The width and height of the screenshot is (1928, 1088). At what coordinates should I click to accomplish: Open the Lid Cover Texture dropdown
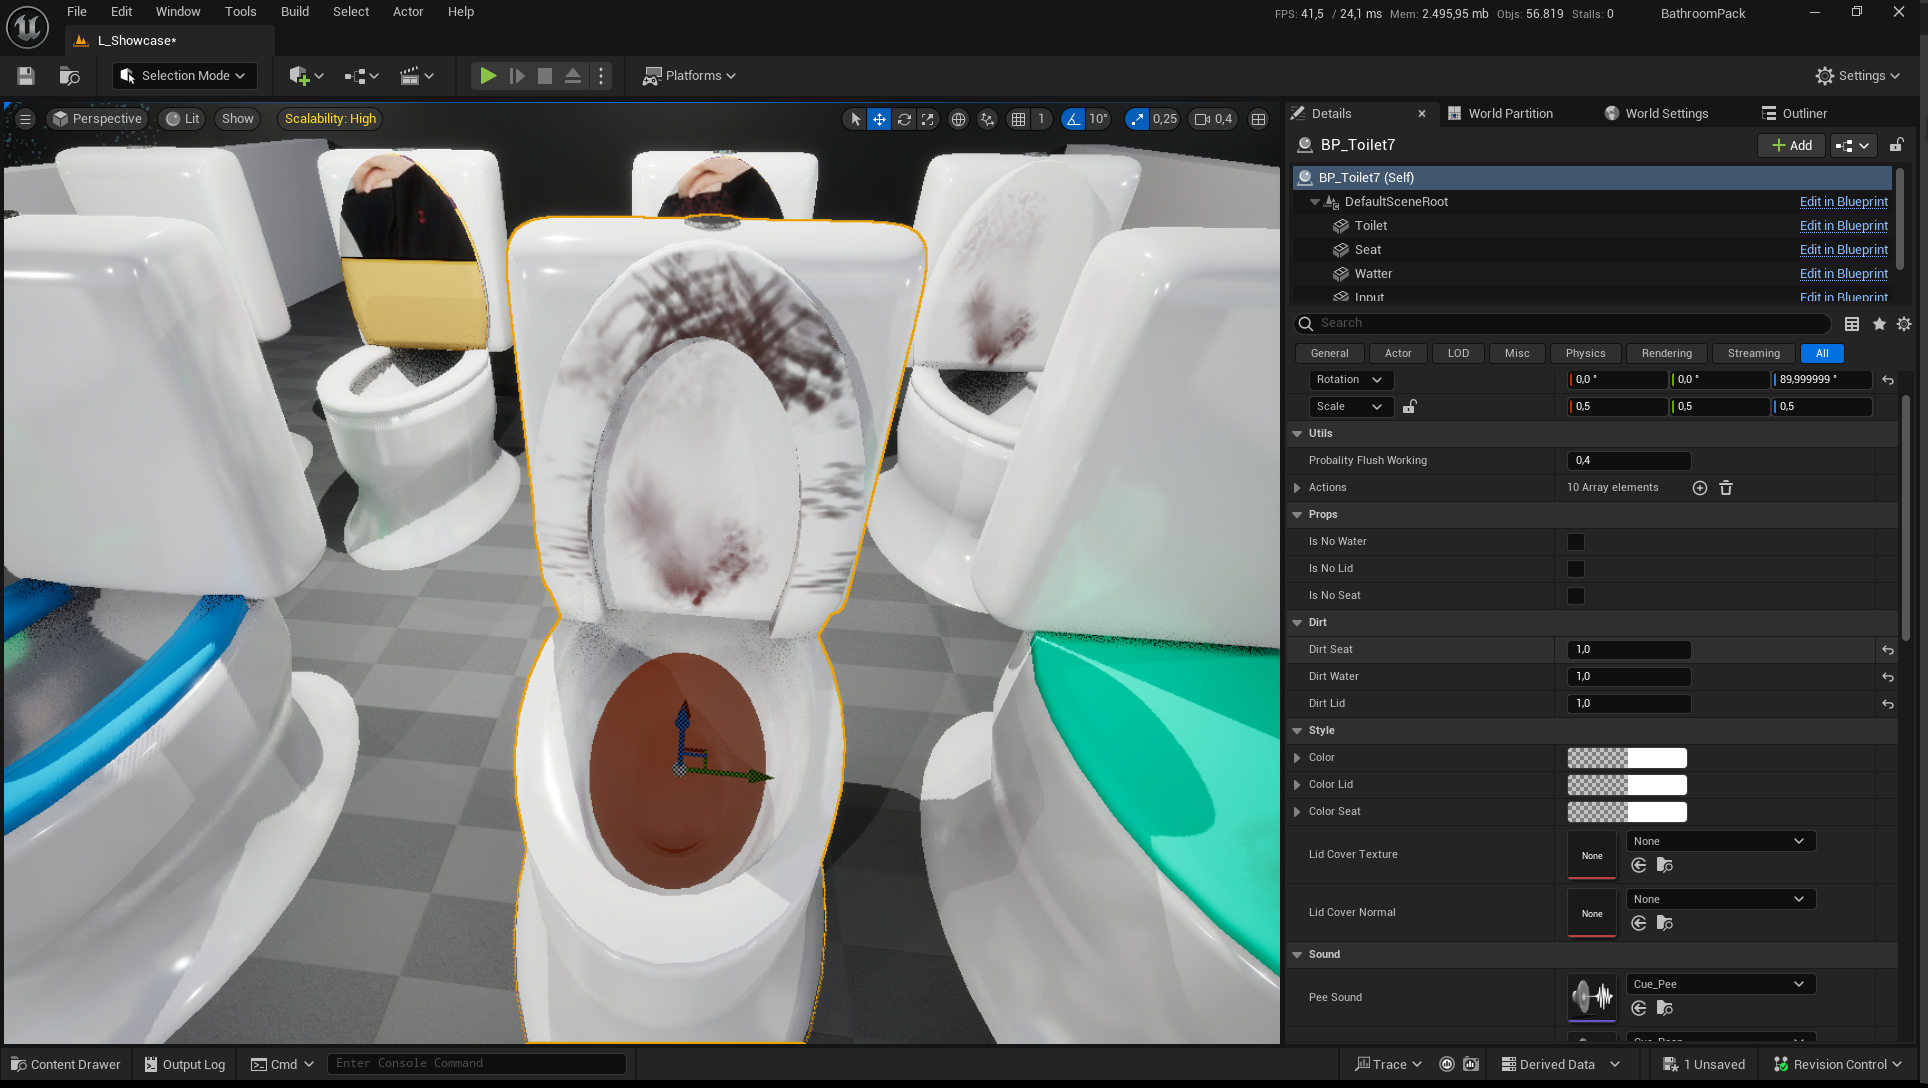click(x=1719, y=841)
